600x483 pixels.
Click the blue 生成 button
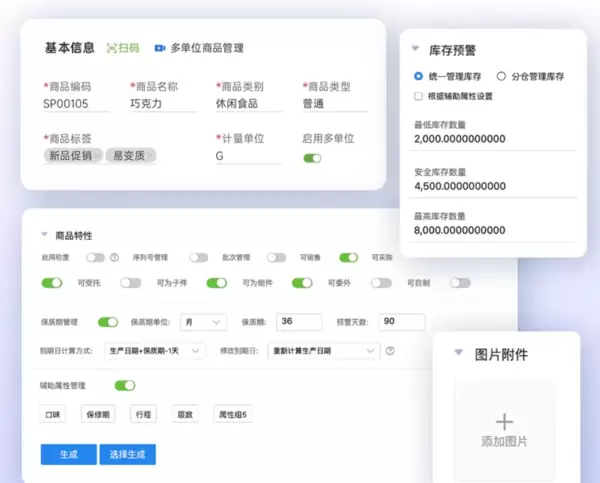pyautogui.click(x=68, y=454)
